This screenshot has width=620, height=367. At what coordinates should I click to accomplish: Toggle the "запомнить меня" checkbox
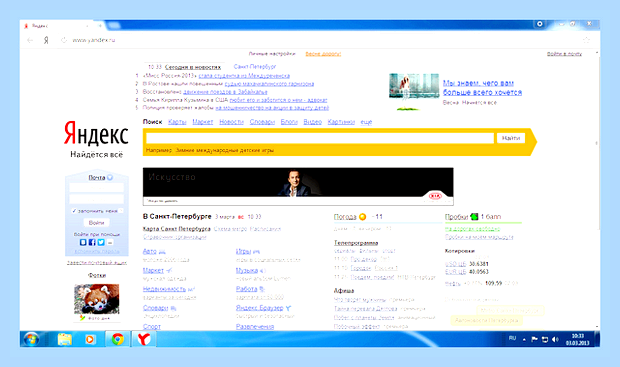(x=74, y=211)
